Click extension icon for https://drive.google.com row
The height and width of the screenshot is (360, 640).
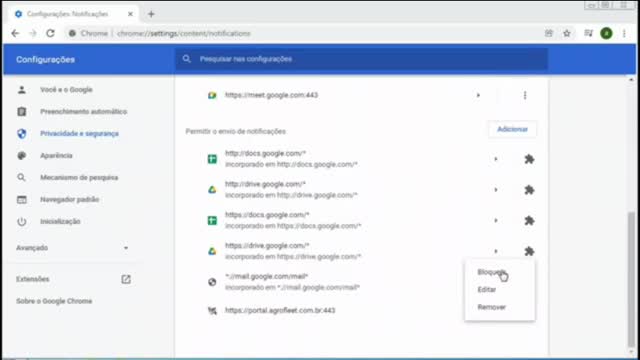click(529, 251)
